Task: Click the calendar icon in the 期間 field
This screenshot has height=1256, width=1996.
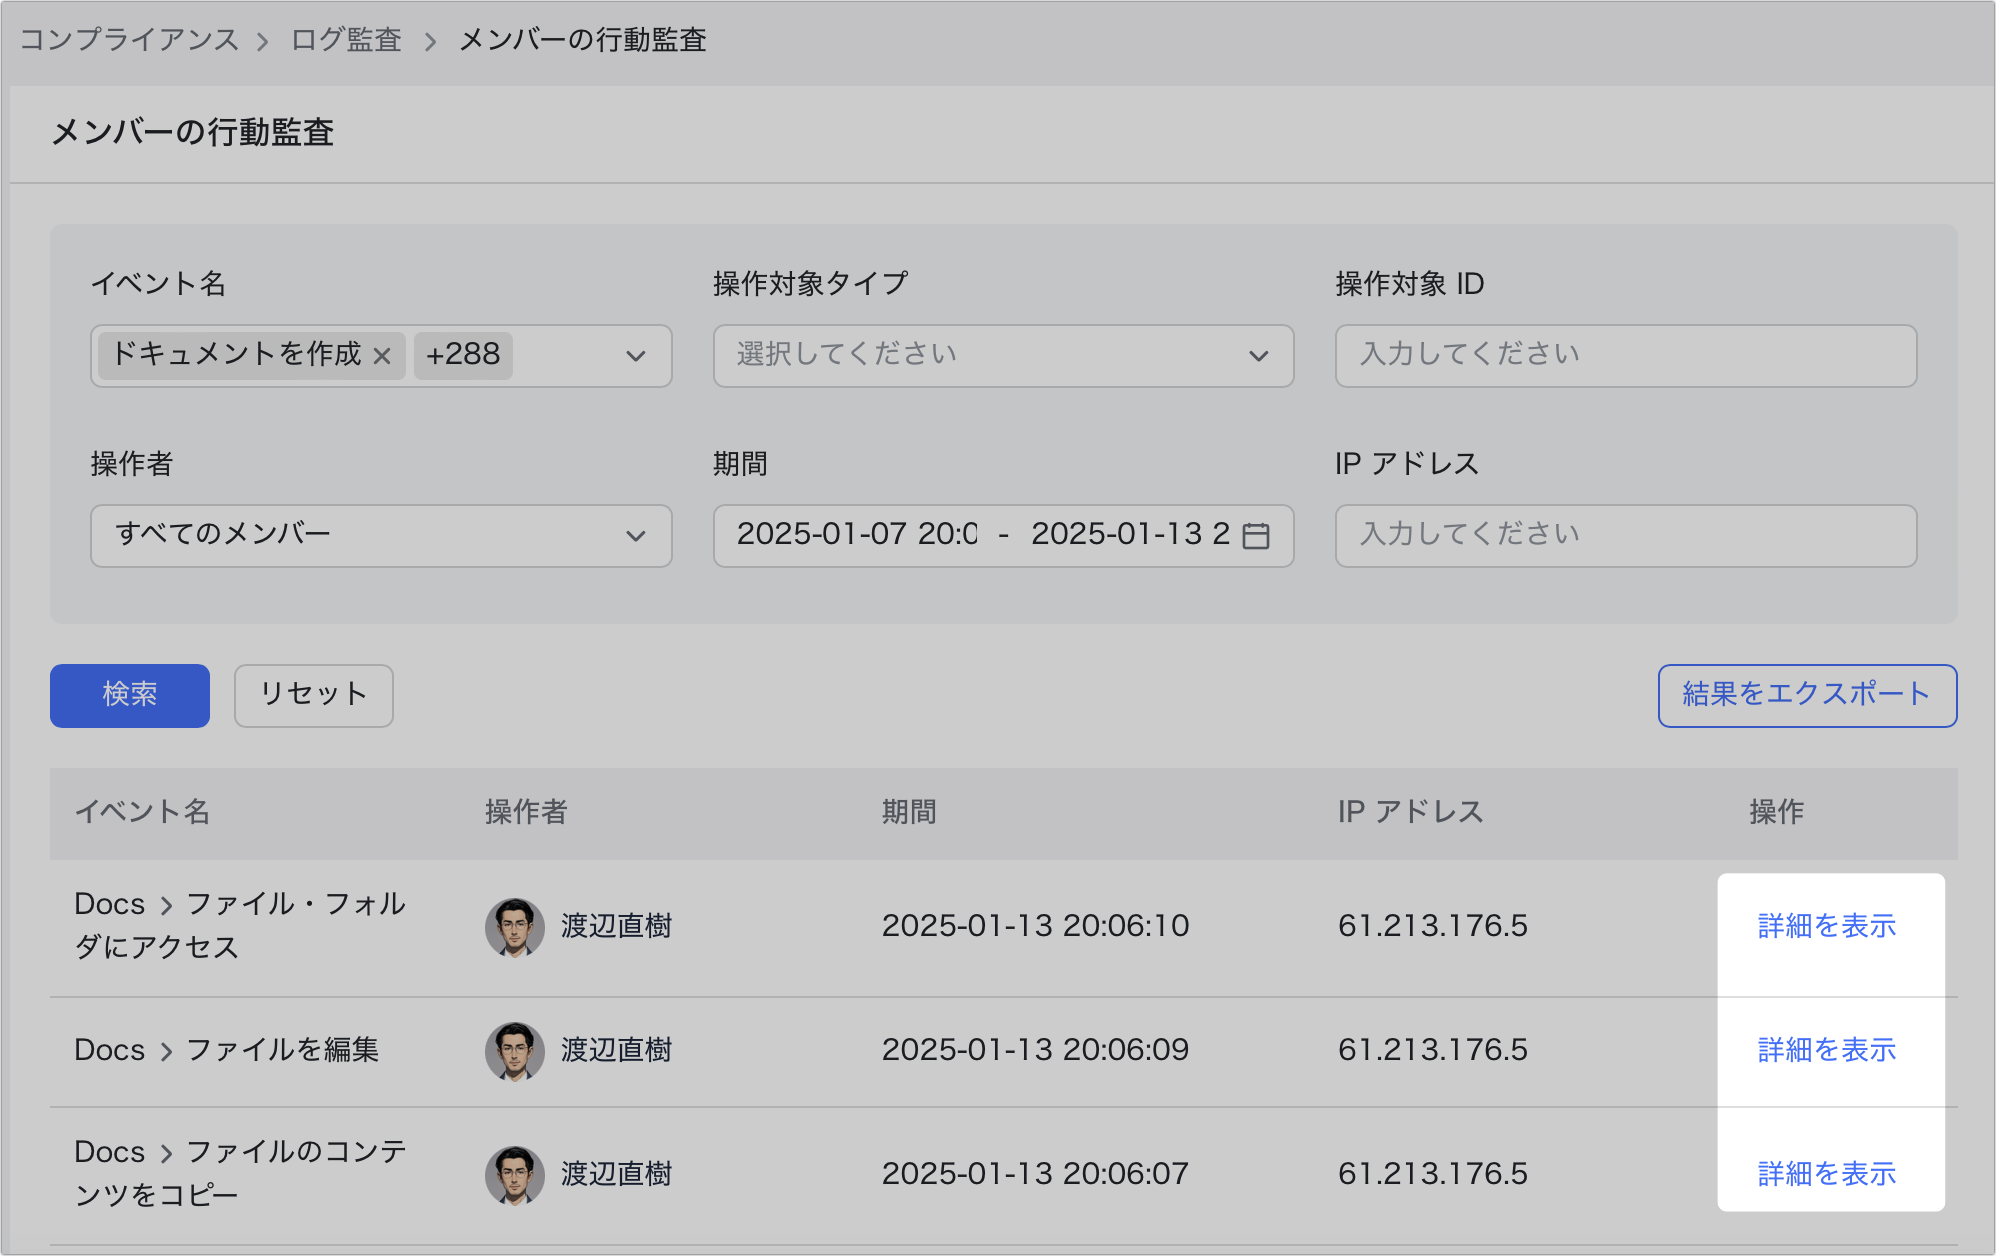Action: point(1255,536)
